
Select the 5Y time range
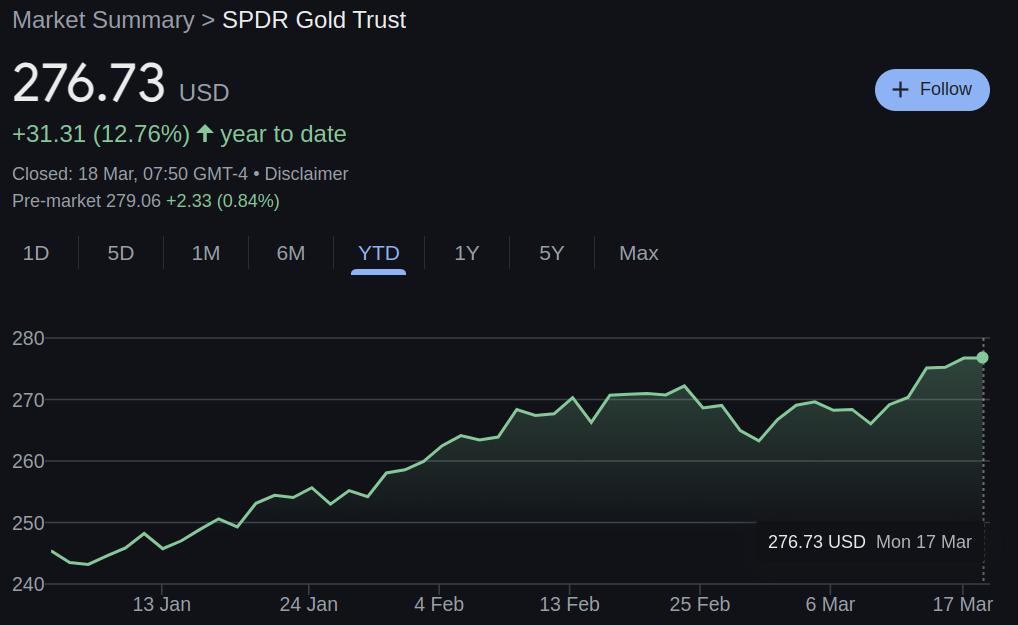tap(552, 253)
